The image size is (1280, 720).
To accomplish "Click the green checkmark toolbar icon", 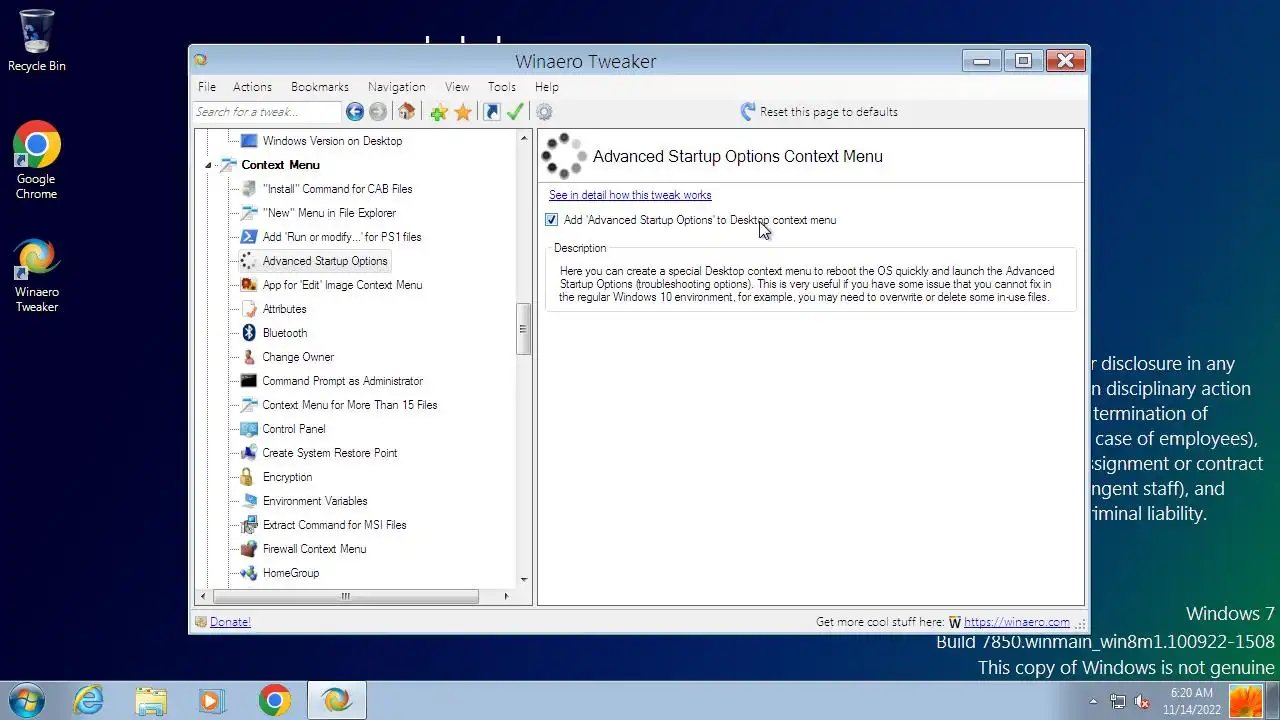I will pyautogui.click(x=515, y=112).
